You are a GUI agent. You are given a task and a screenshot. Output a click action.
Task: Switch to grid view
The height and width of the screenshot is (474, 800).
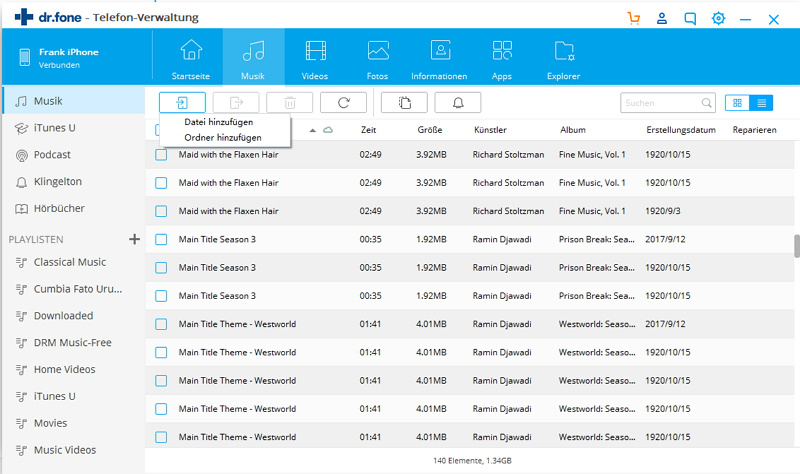pos(737,103)
